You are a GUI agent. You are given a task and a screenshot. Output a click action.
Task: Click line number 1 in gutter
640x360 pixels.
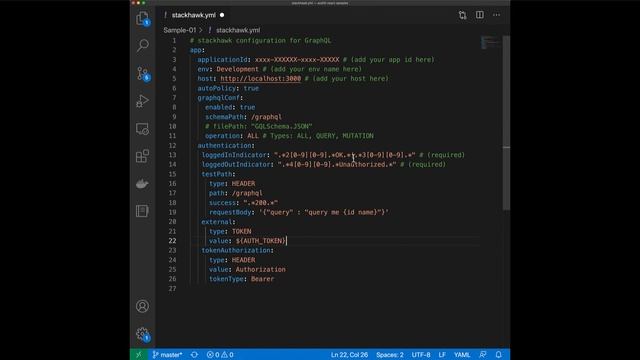174,40
